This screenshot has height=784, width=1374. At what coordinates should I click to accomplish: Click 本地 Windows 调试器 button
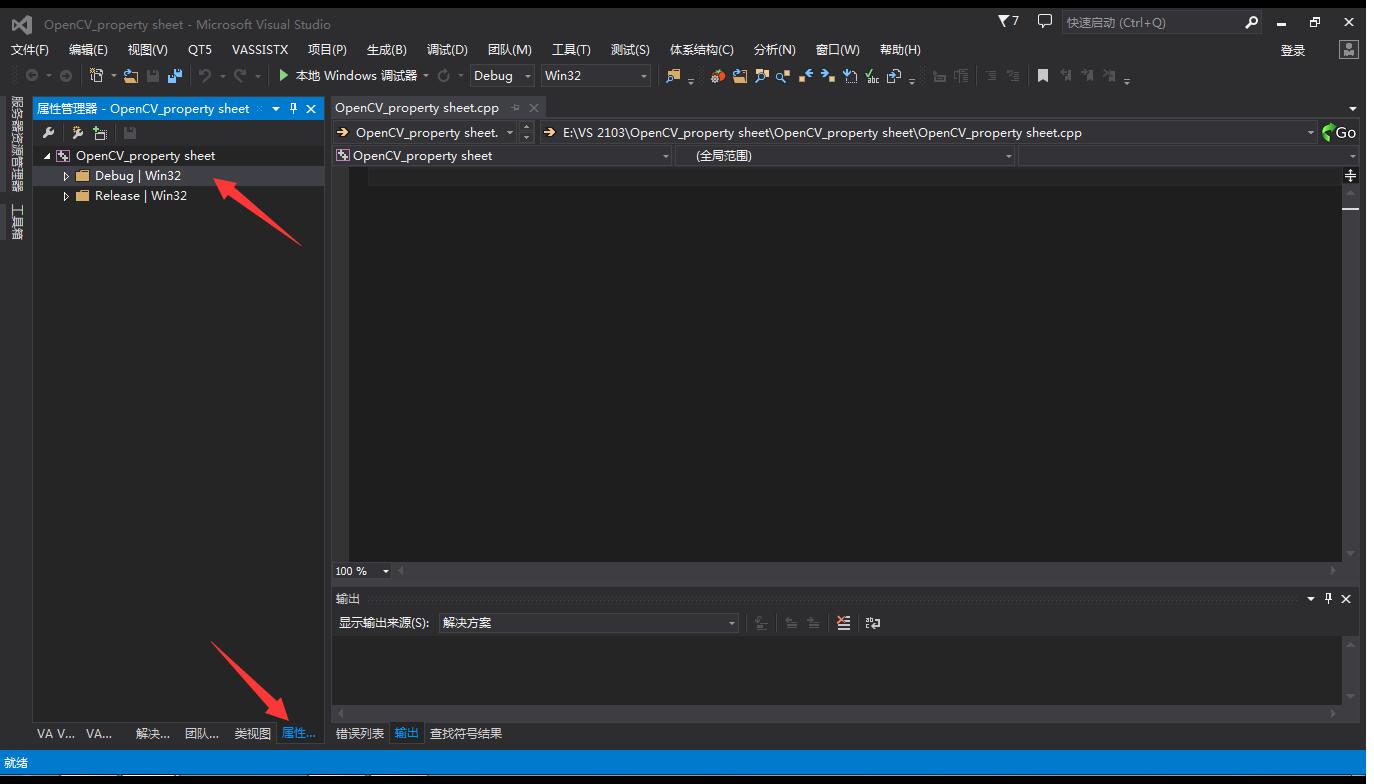[348, 75]
